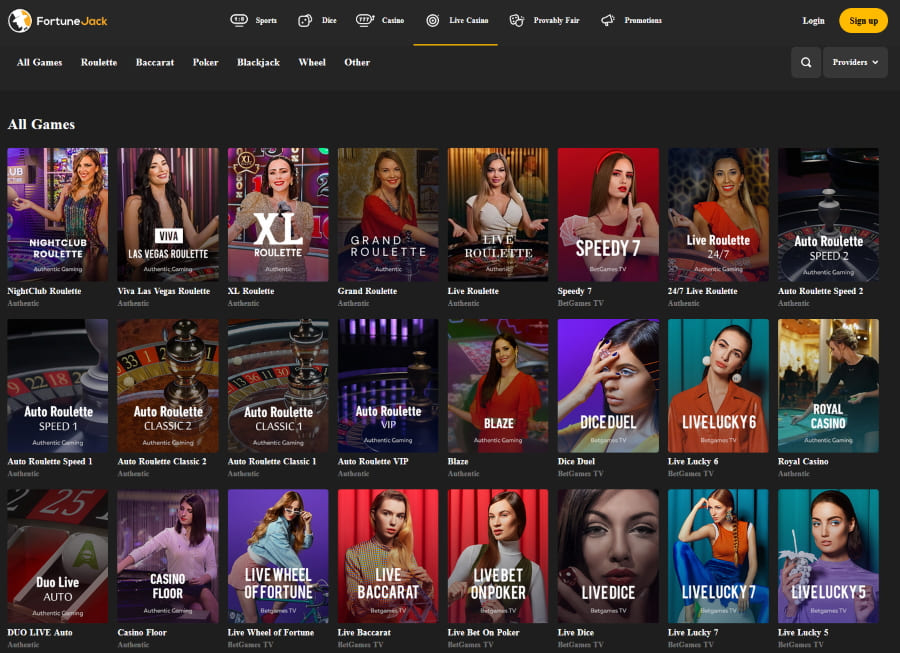Filter games by Roulette tab
This screenshot has height=653, width=900.
coord(99,62)
